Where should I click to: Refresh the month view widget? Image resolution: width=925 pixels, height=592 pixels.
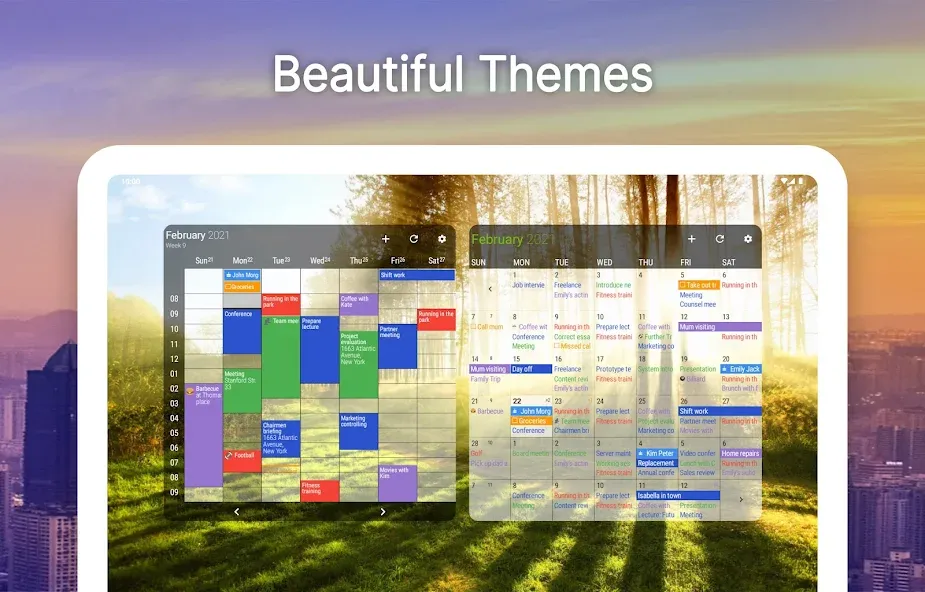pos(720,239)
